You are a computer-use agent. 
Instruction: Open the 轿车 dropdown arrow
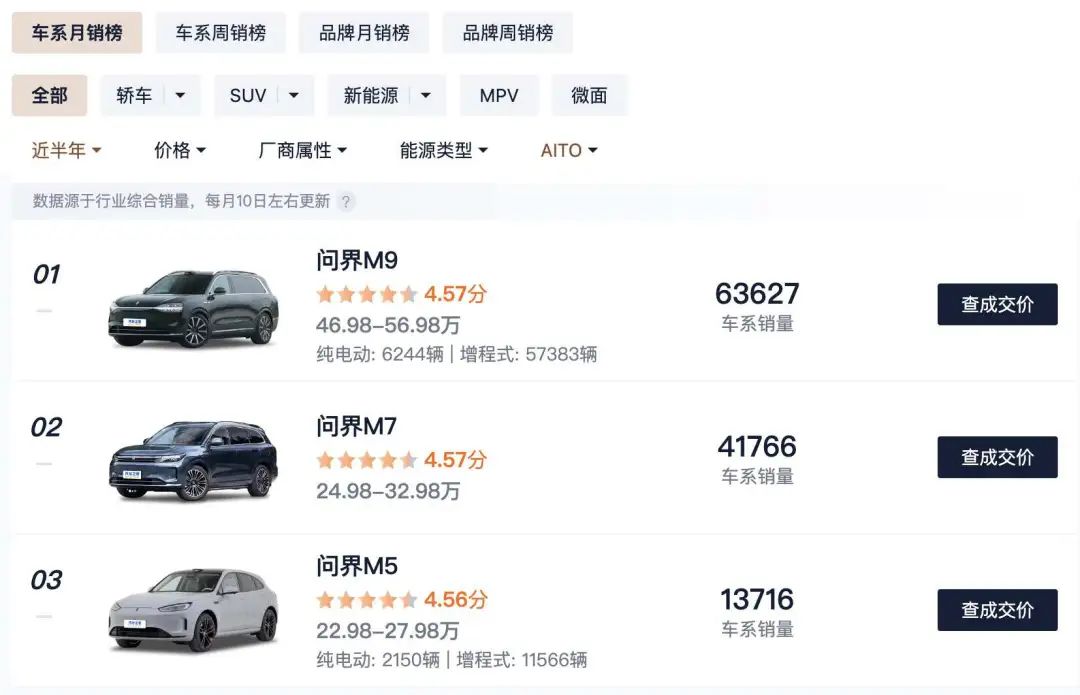pyautogui.click(x=180, y=96)
